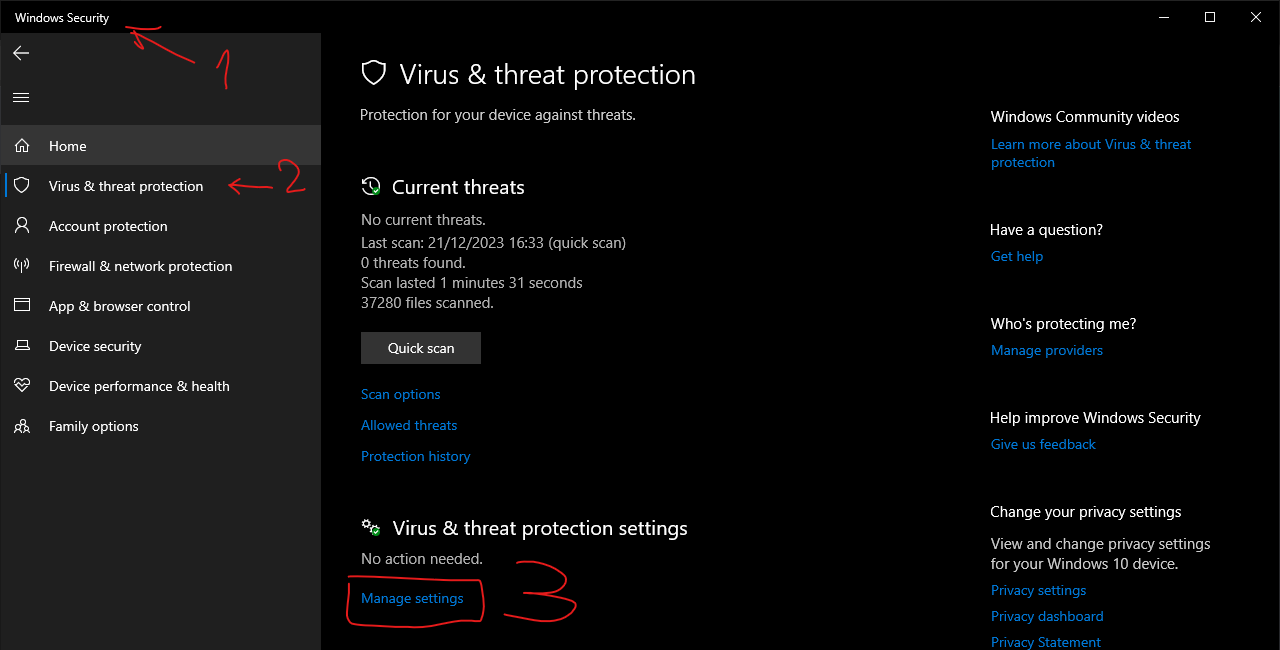This screenshot has width=1280, height=650.
Task: Run a Quick scan
Action: click(421, 348)
